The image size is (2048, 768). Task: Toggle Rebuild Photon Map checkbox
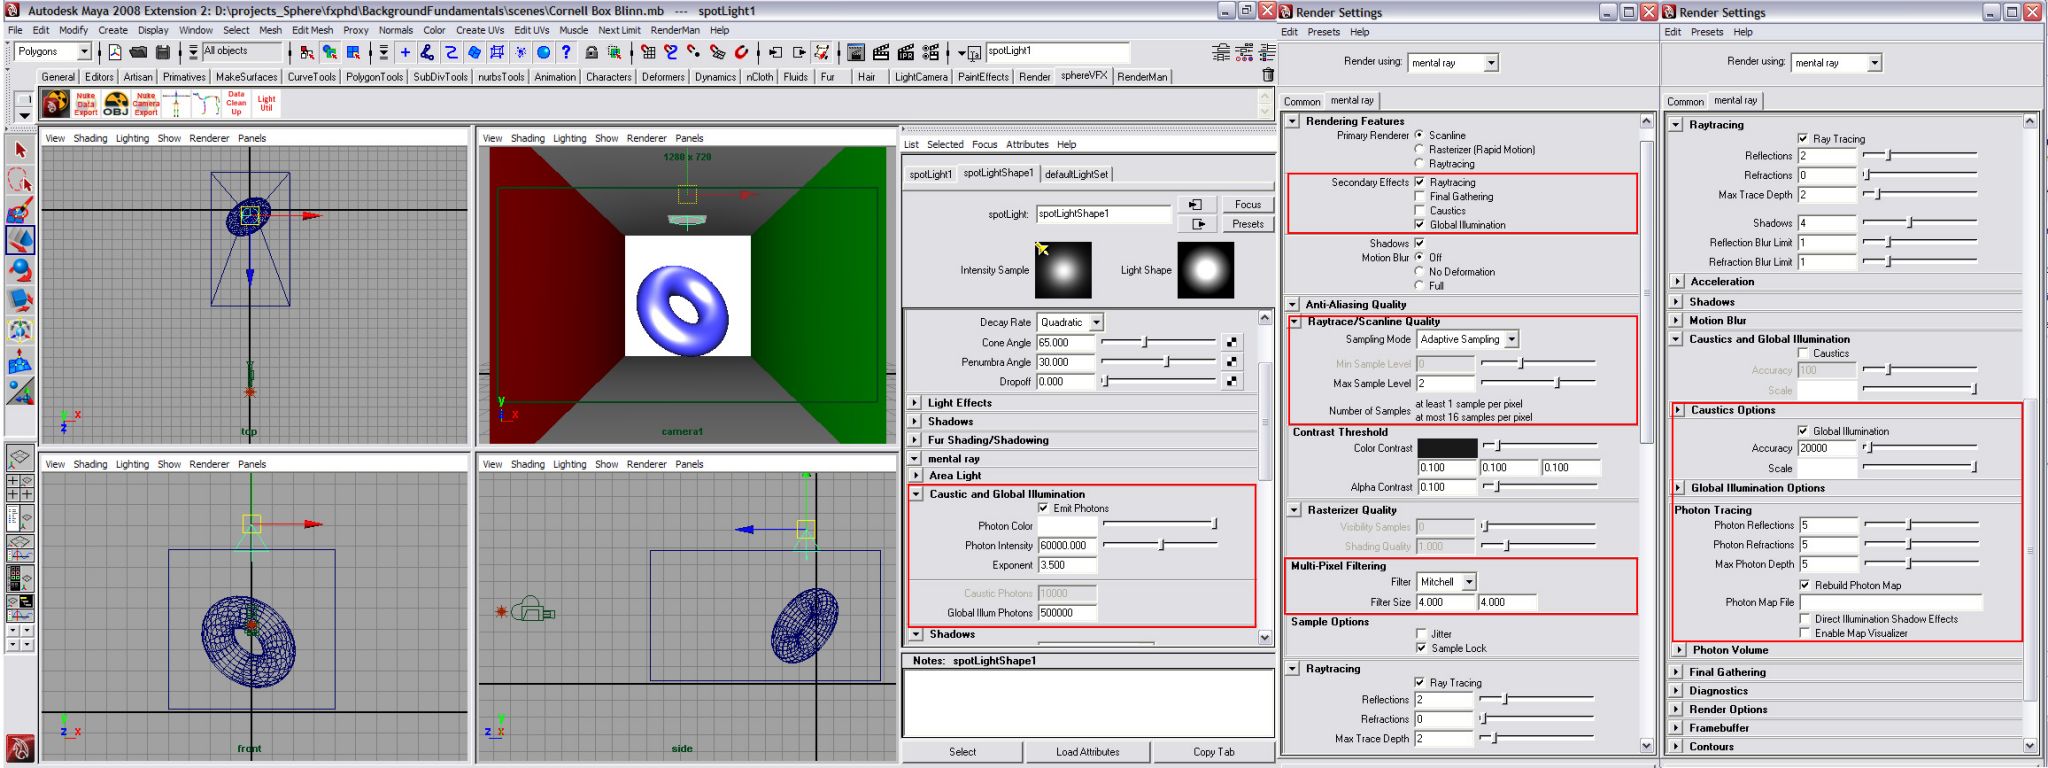tap(1805, 585)
